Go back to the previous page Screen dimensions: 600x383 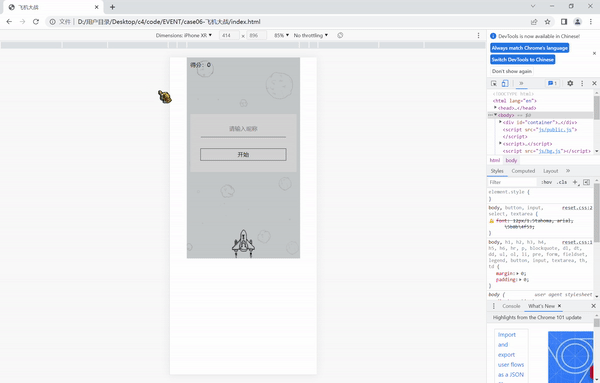pyautogui.click(x=9, y=22)
